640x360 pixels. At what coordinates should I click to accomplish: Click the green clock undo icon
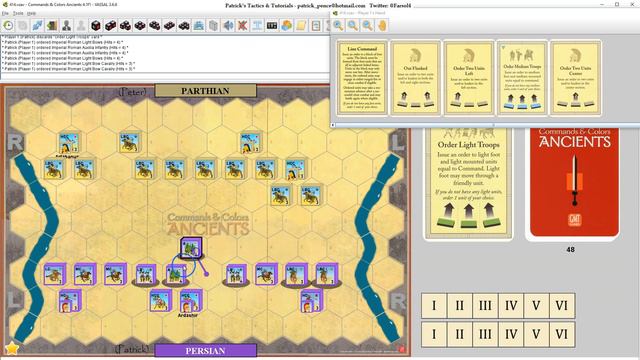tap(8, 25)
